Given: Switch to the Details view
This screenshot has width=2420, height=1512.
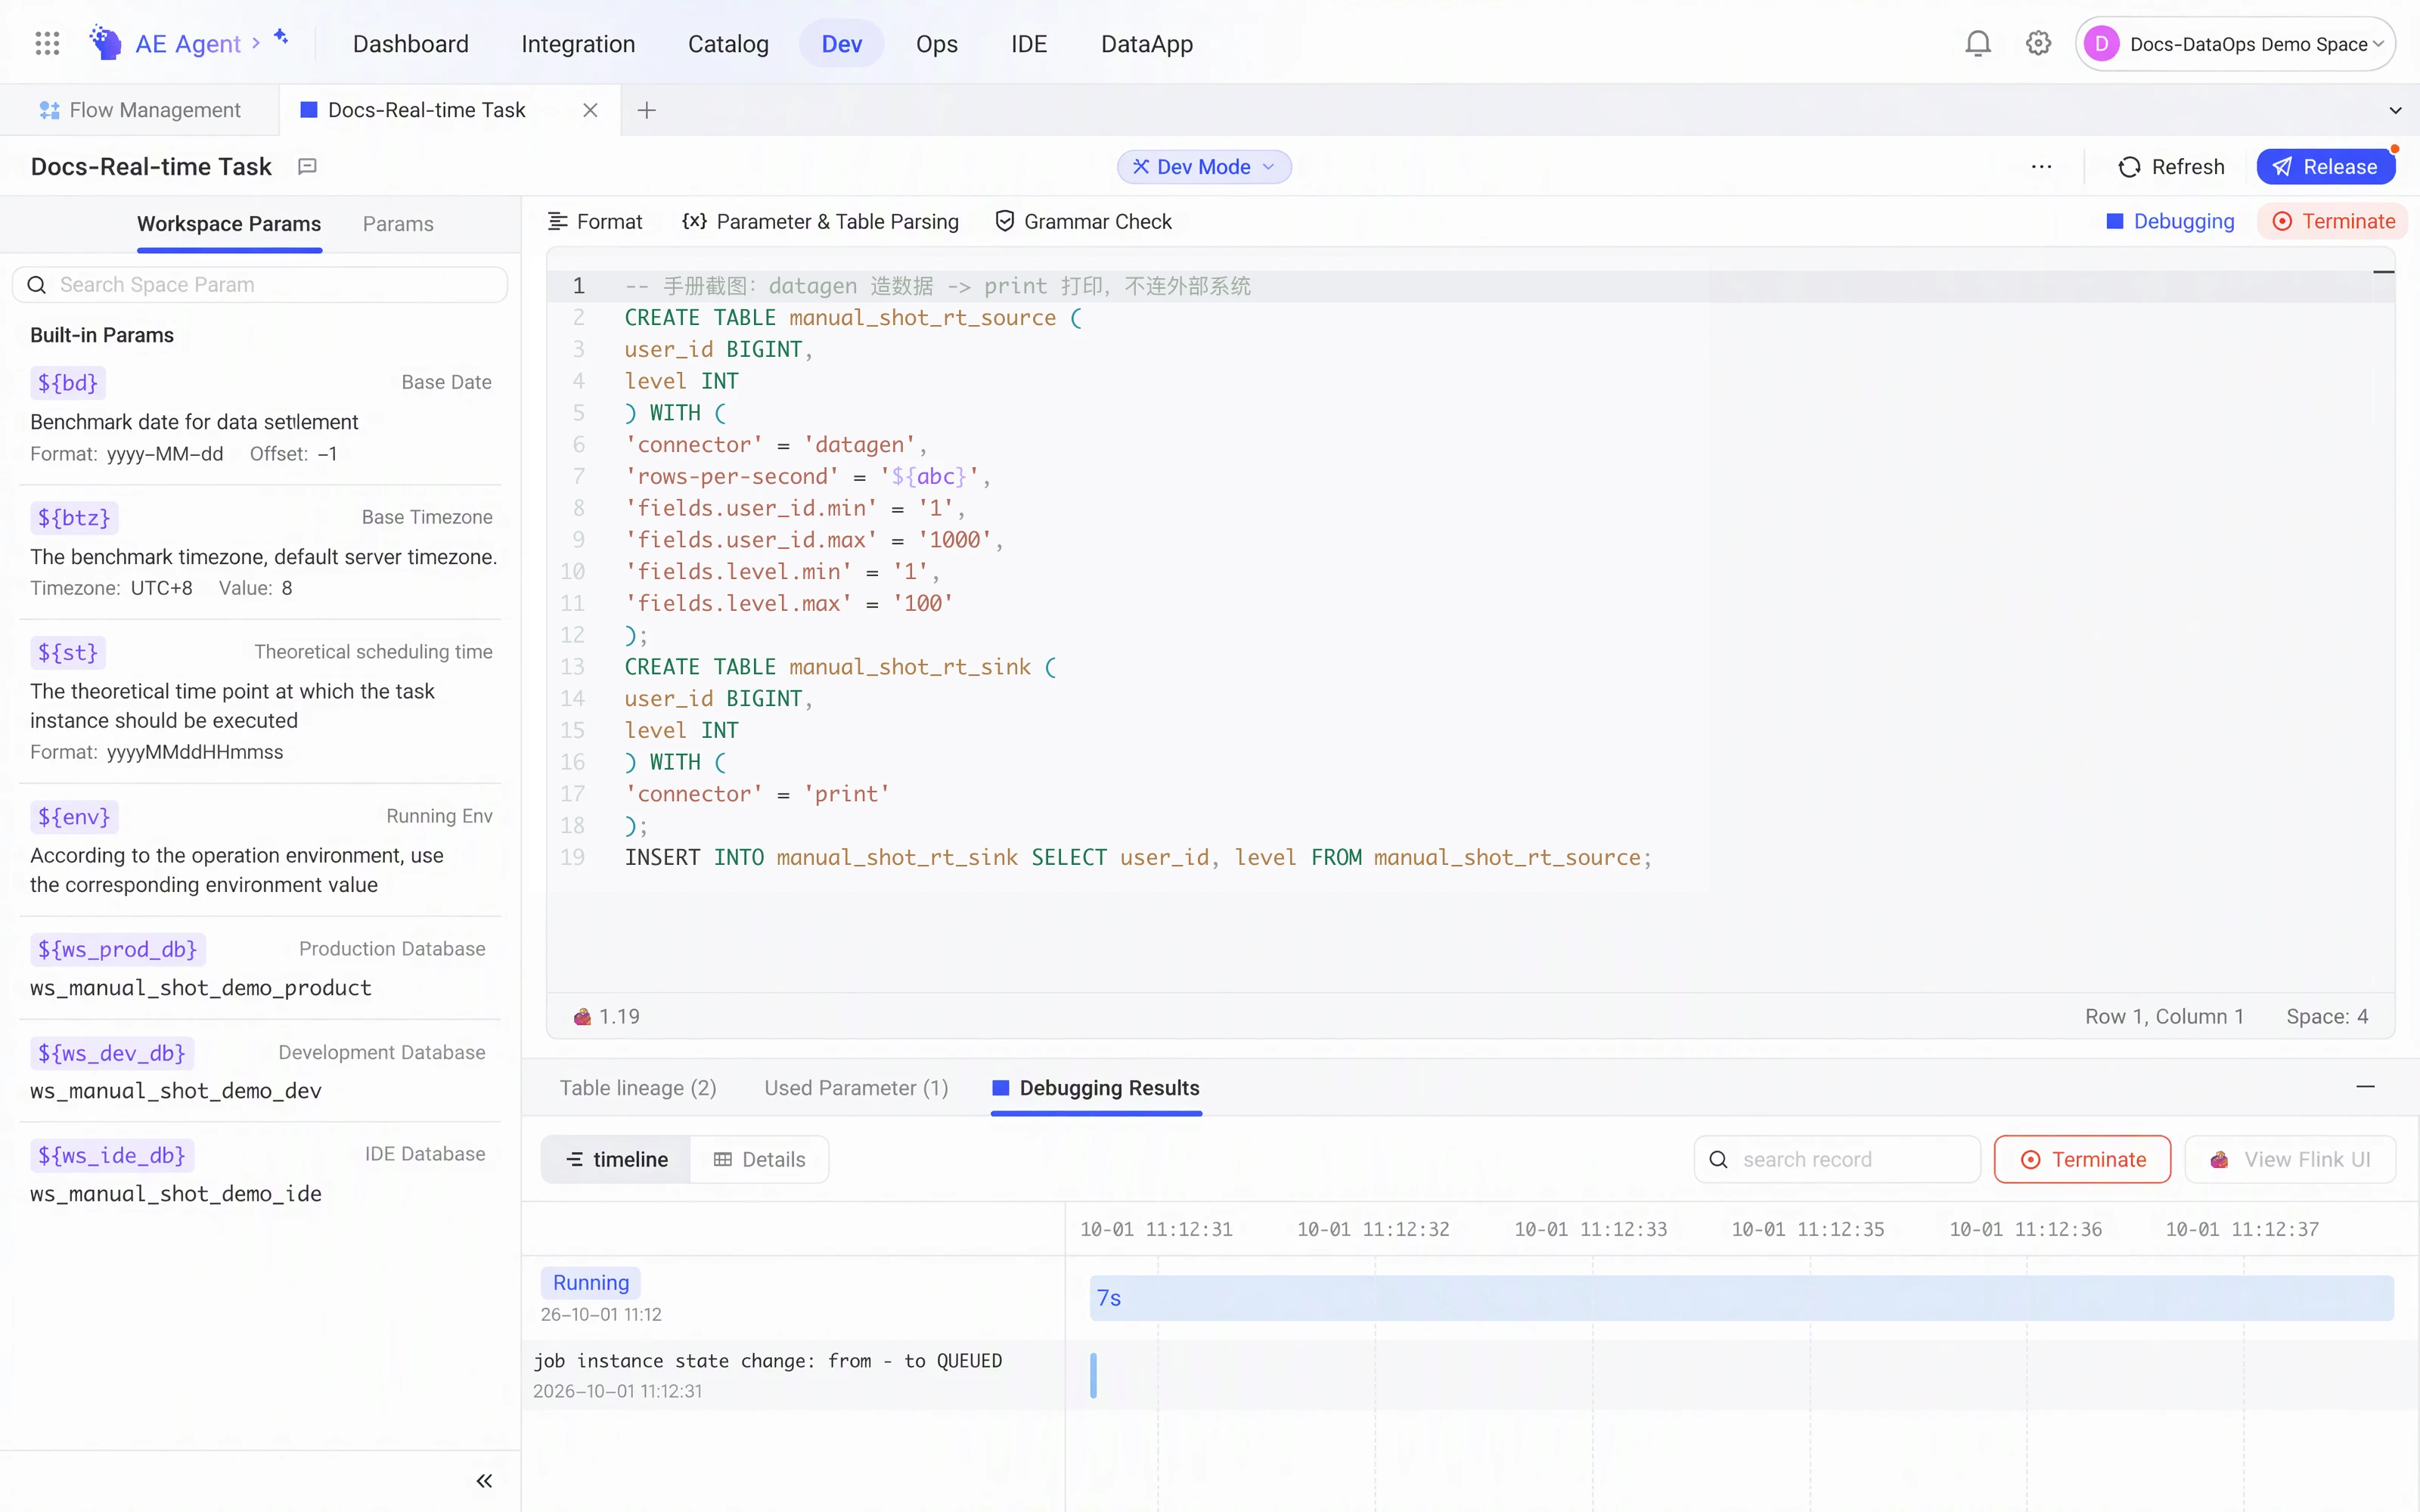Looking at the screenshot, I should tap(759, 1159).
